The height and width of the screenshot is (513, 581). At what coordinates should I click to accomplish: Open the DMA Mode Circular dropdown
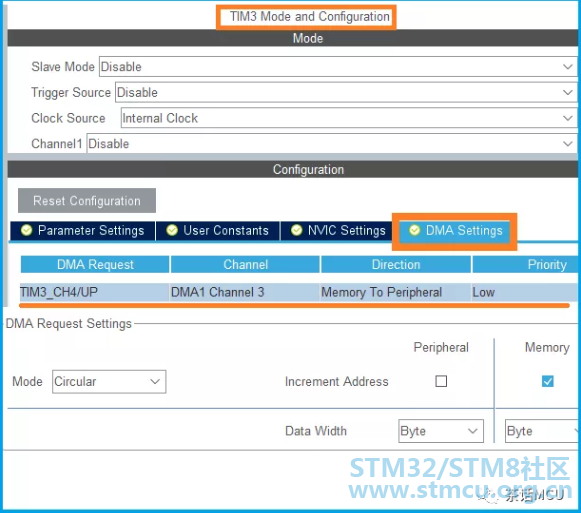pyautogui.click(x=109, y=381)
